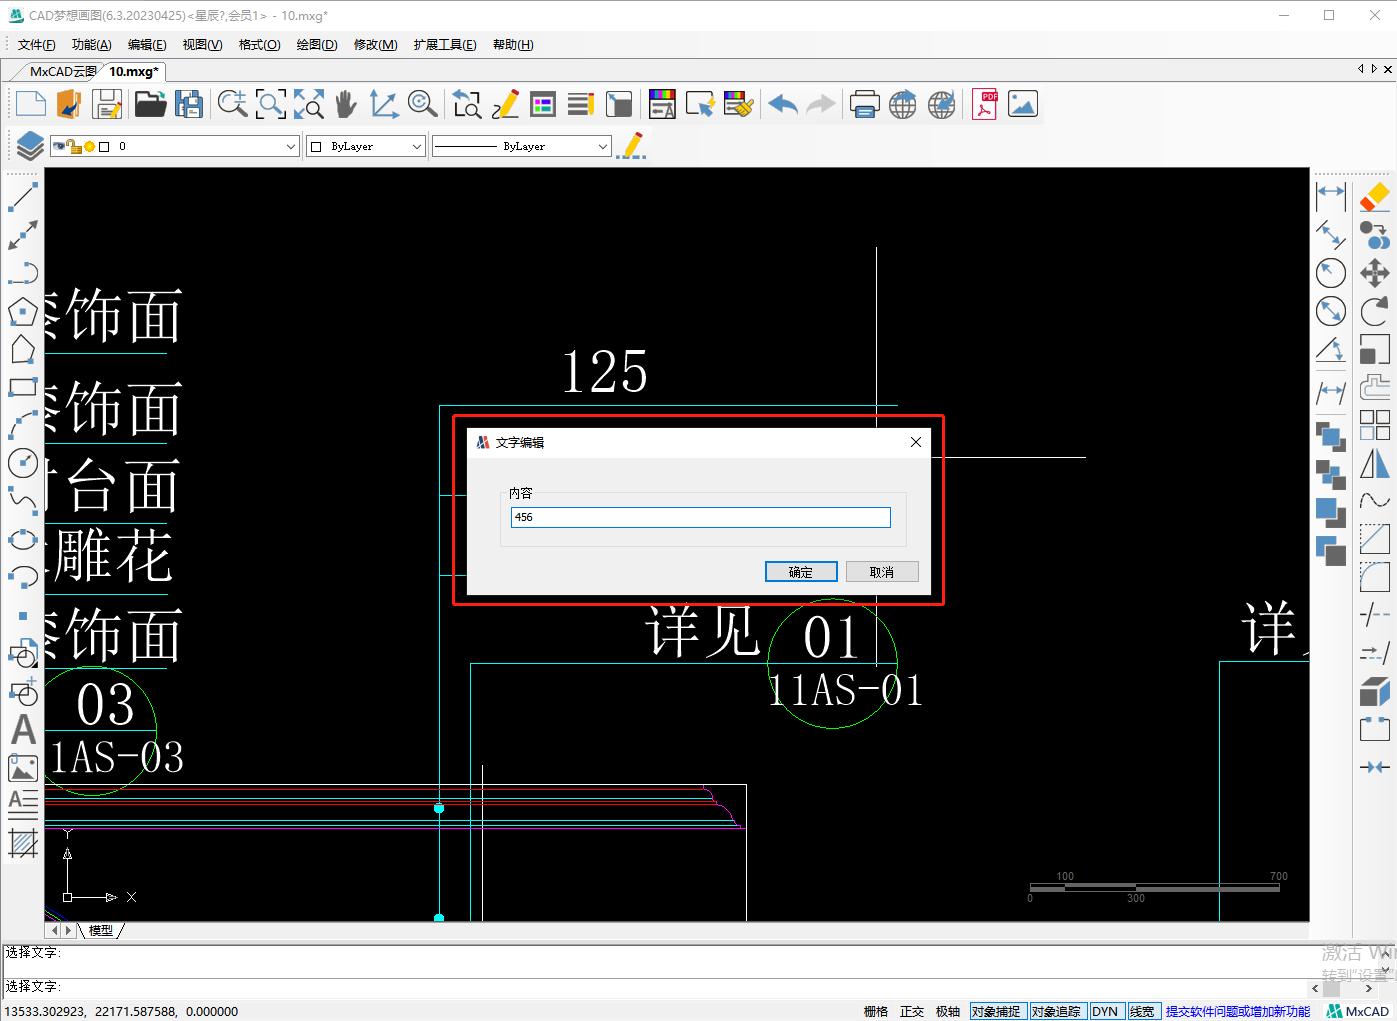Click the 提交软件问题或增加新功能 link
The image size is (1397, 1021).
tap(1237, 1011)
